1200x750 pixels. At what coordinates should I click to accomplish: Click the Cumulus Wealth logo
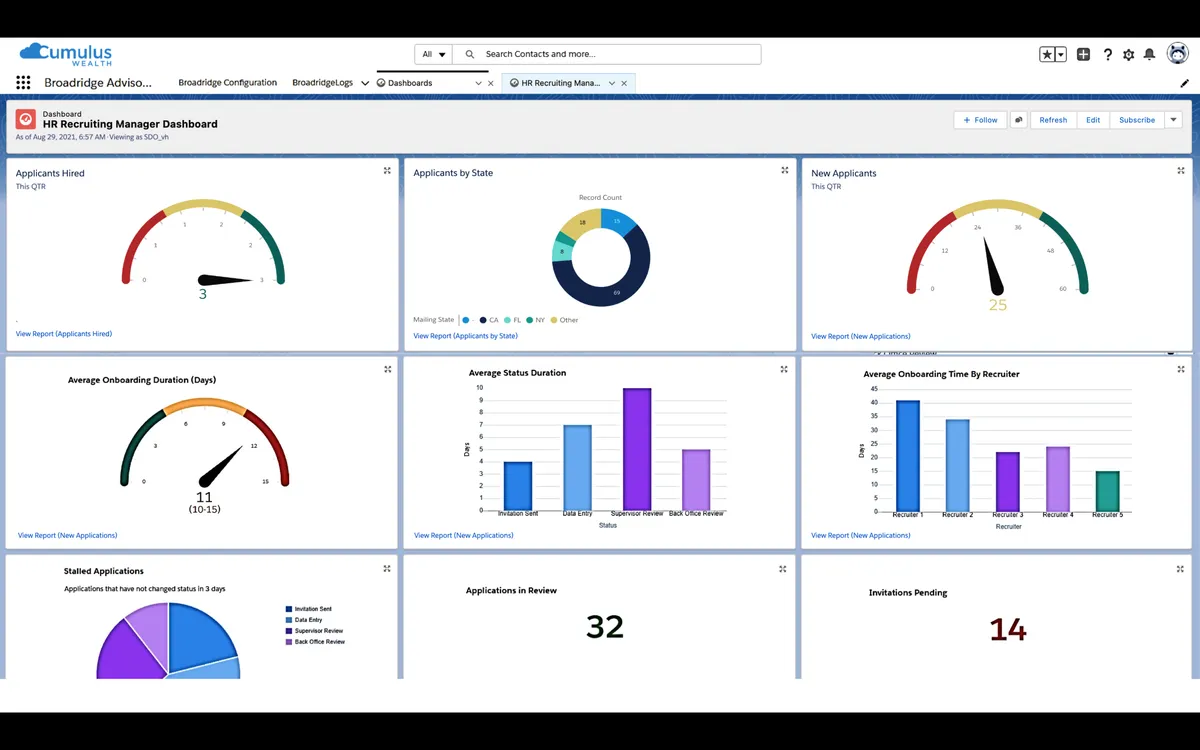[66, 54]
